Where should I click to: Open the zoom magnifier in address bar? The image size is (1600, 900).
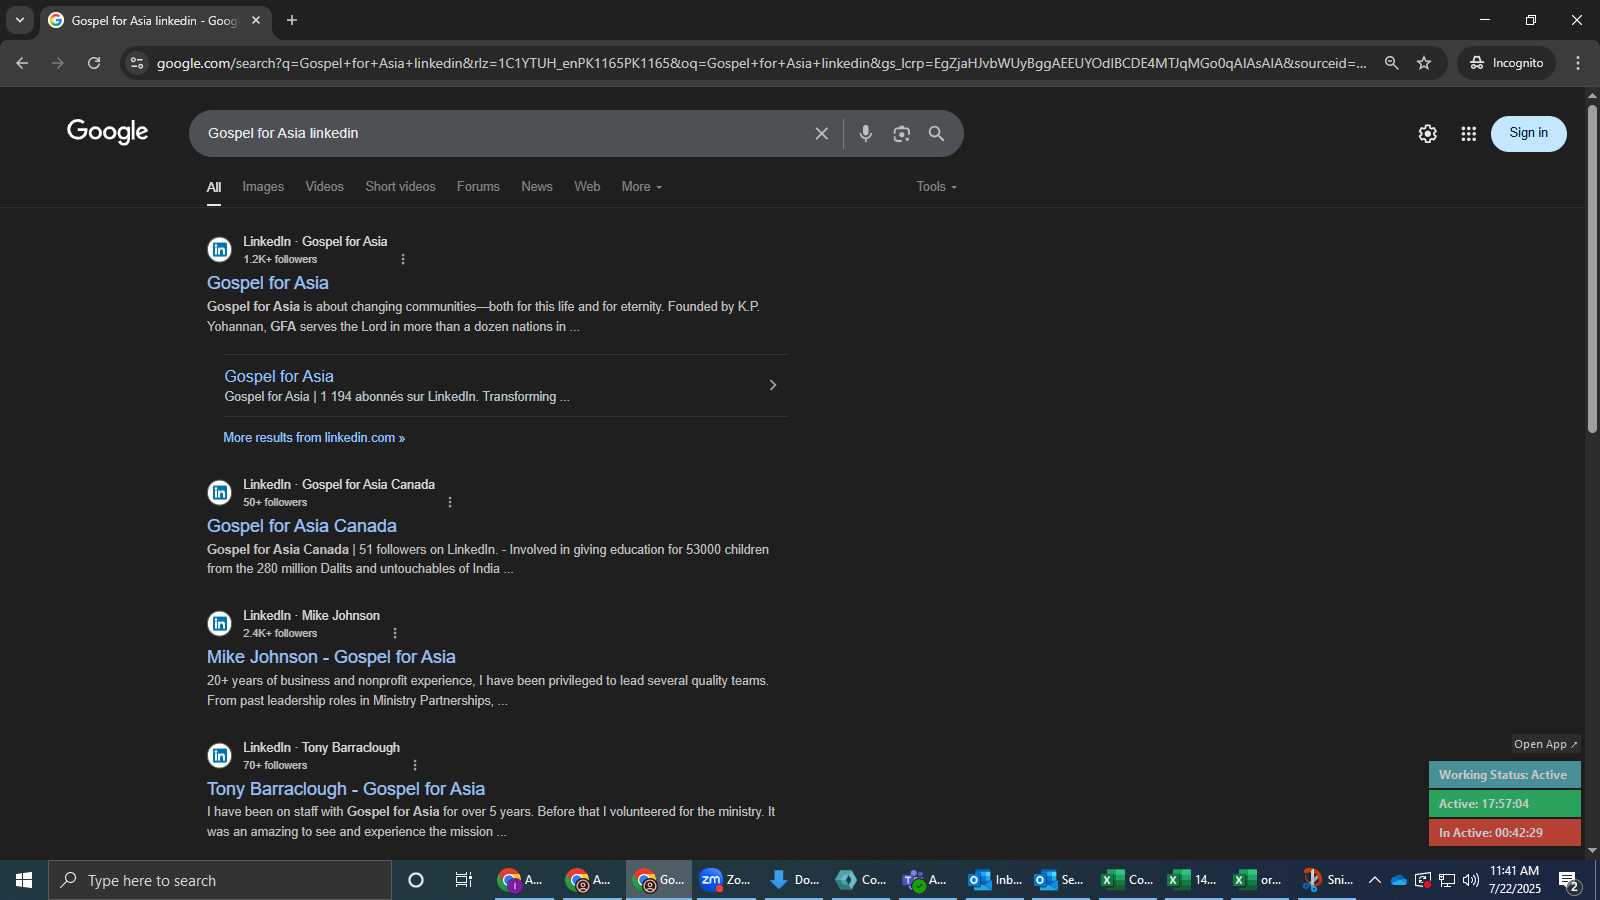tap(1391, 63)
